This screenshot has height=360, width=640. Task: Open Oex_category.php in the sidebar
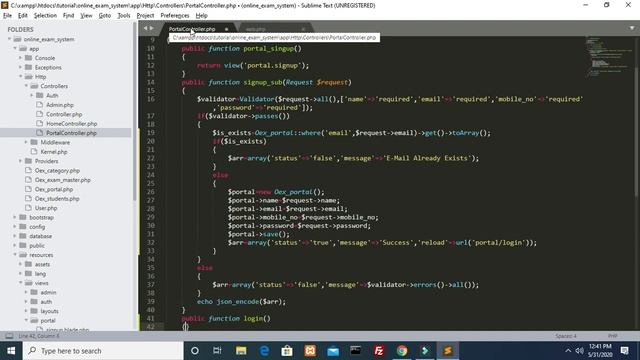tap(57, 171)
